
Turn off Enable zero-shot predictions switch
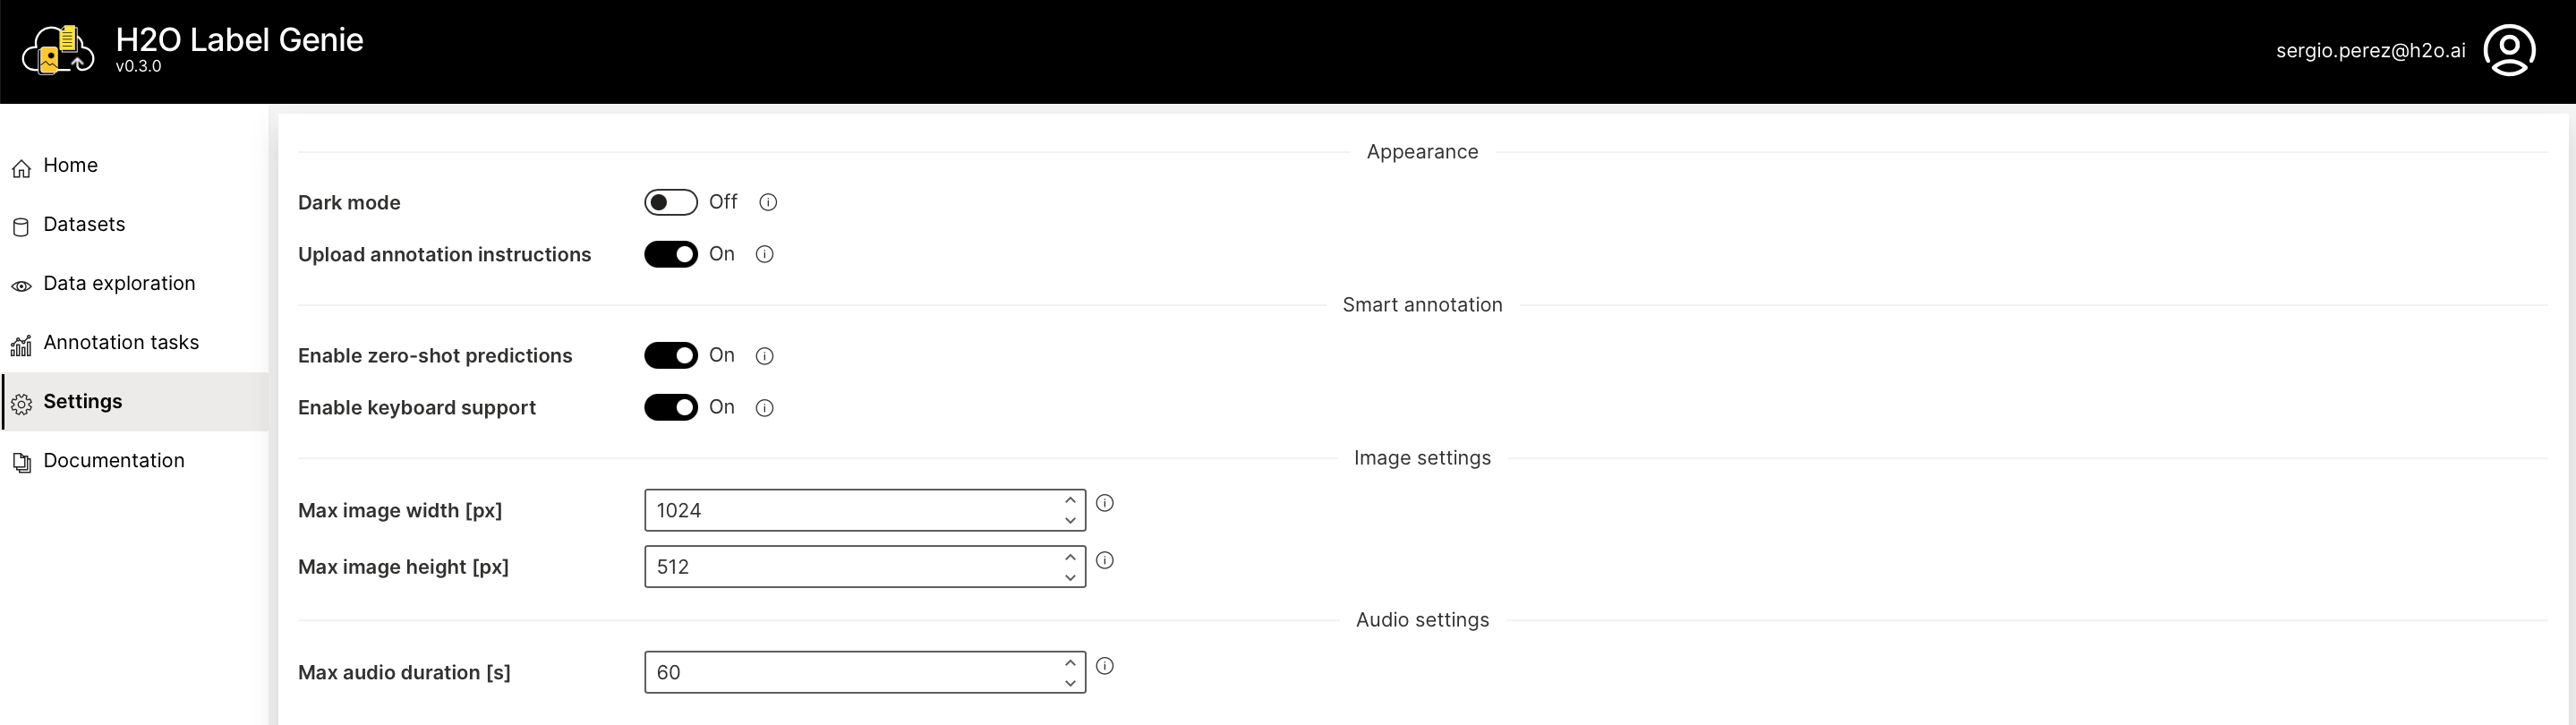[670, 356]
